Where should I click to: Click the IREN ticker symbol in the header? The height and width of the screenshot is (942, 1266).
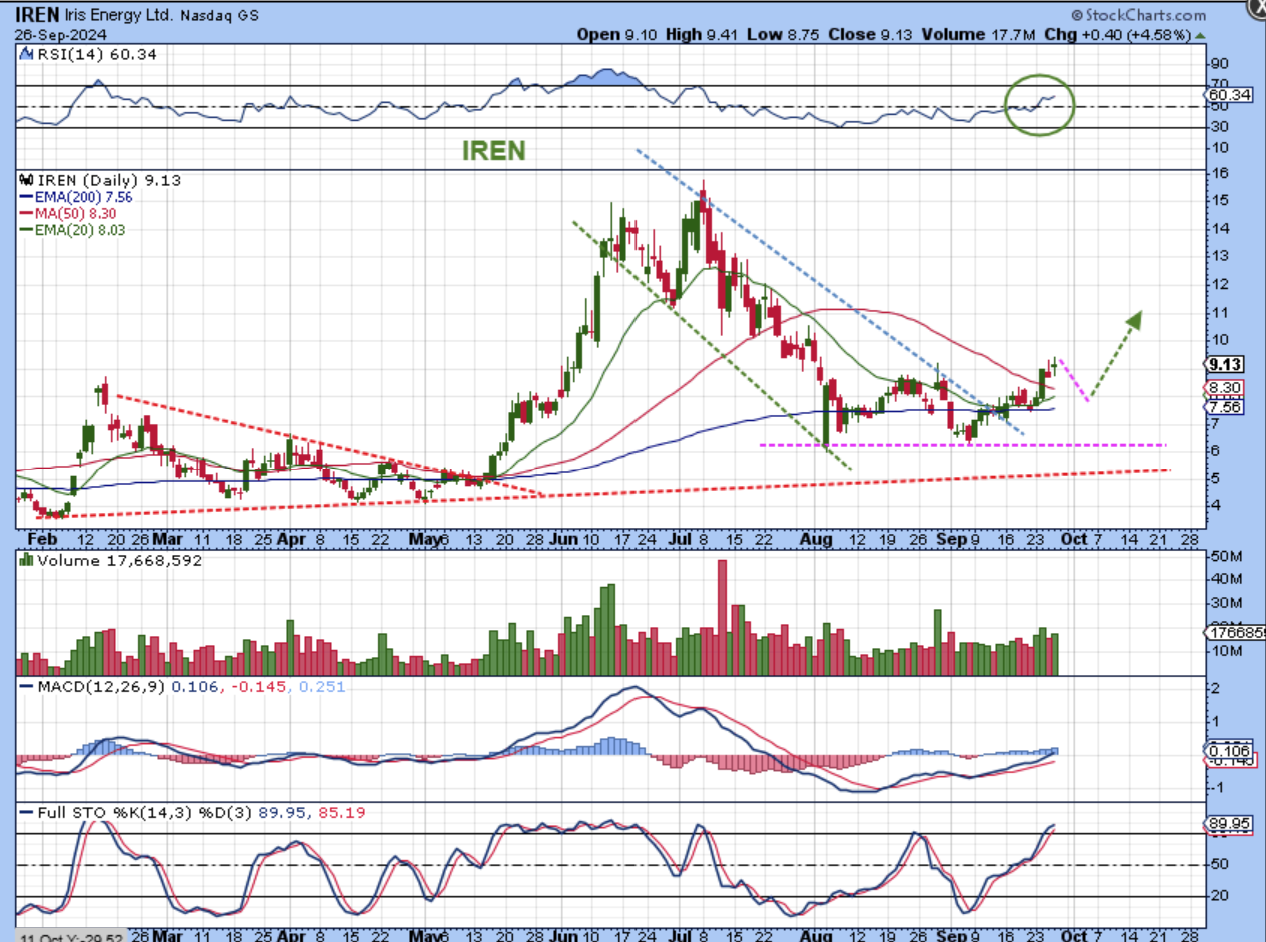click(x=38, y=15)
